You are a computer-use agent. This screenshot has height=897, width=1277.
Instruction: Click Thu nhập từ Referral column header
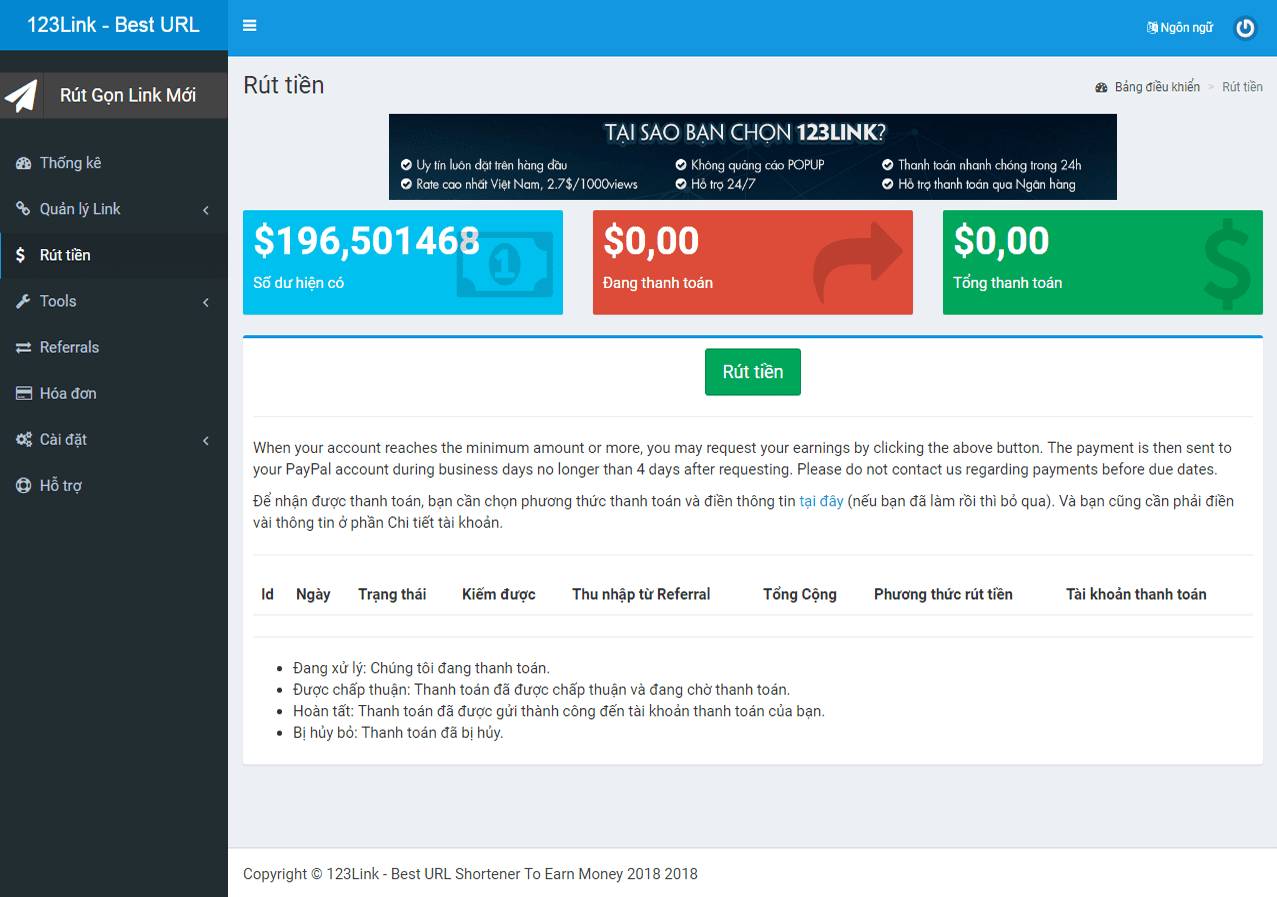coord(641,594)
